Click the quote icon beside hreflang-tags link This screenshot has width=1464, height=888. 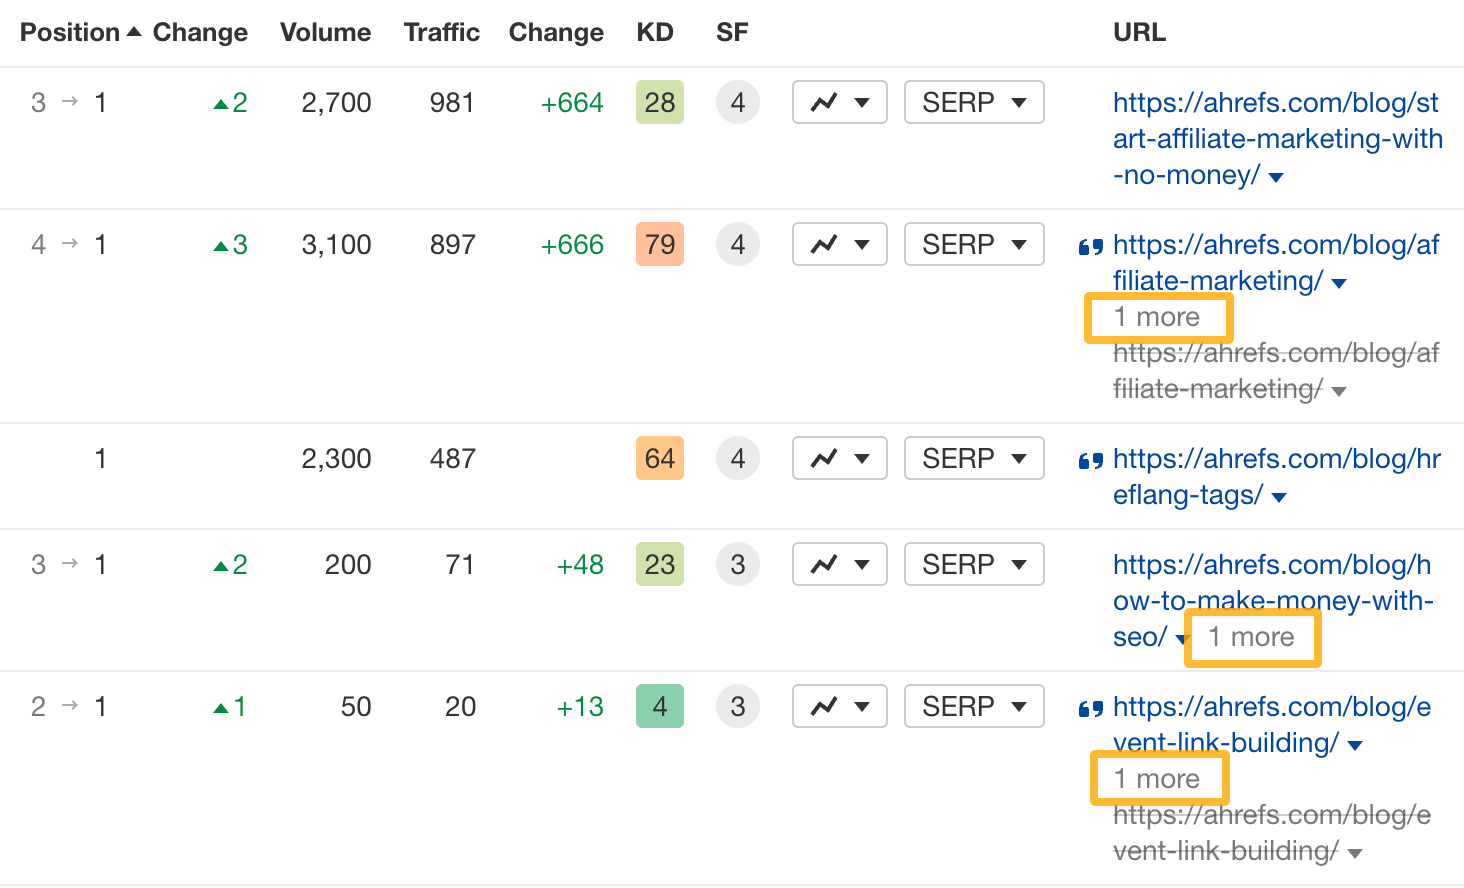(x=1090, y=460)
